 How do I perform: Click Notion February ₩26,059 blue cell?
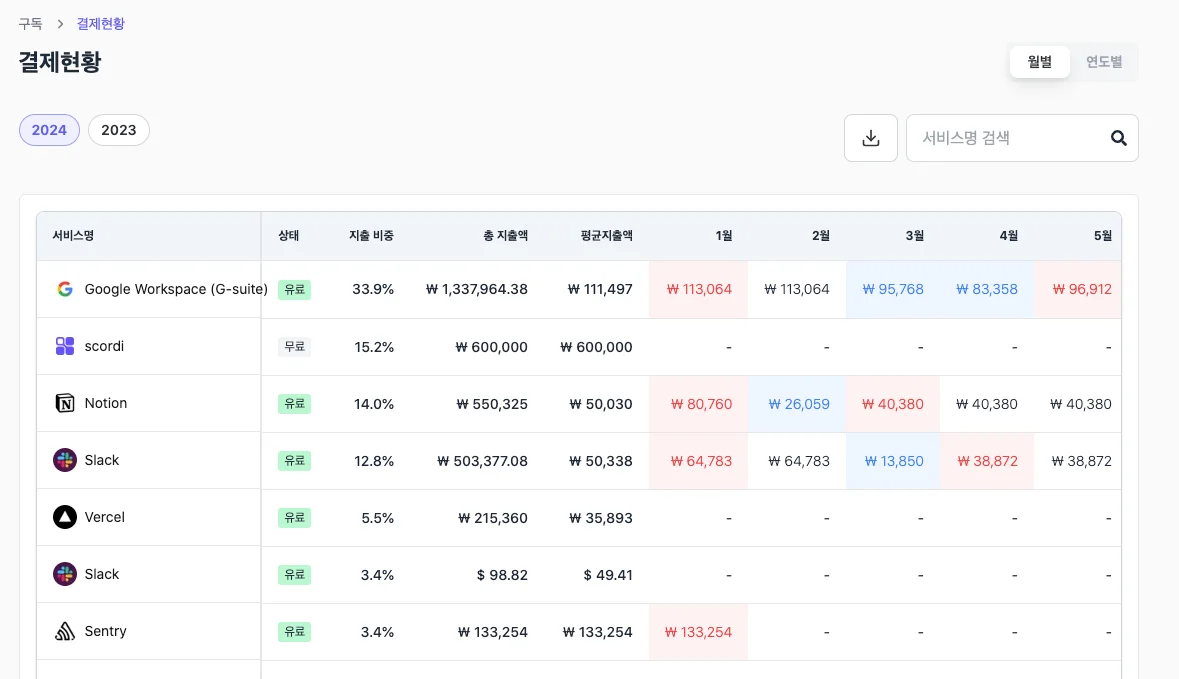(x=798, y=404)
